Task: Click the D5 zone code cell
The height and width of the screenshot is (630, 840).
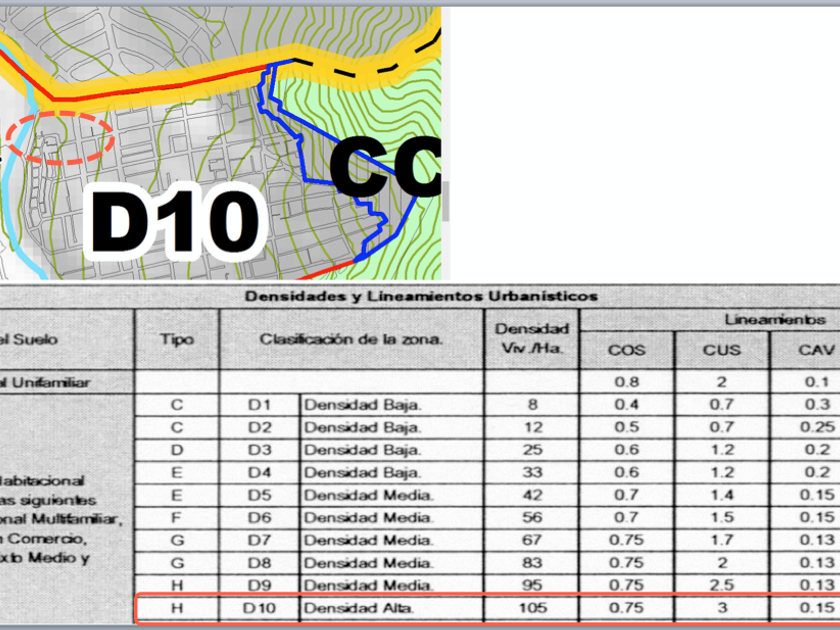Action: click(x=260, y=495)
